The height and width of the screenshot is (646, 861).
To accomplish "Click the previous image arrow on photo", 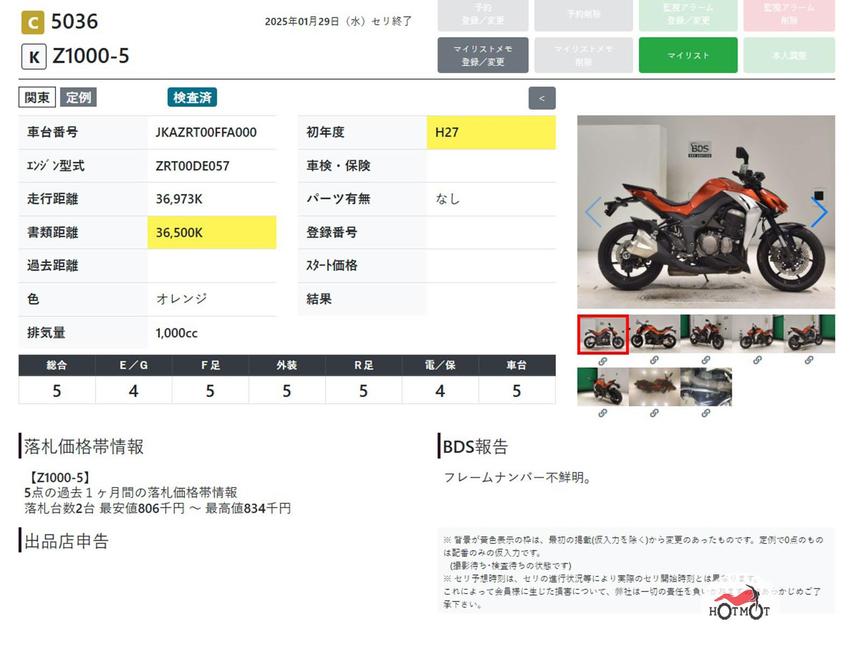I will click(593, 213).
